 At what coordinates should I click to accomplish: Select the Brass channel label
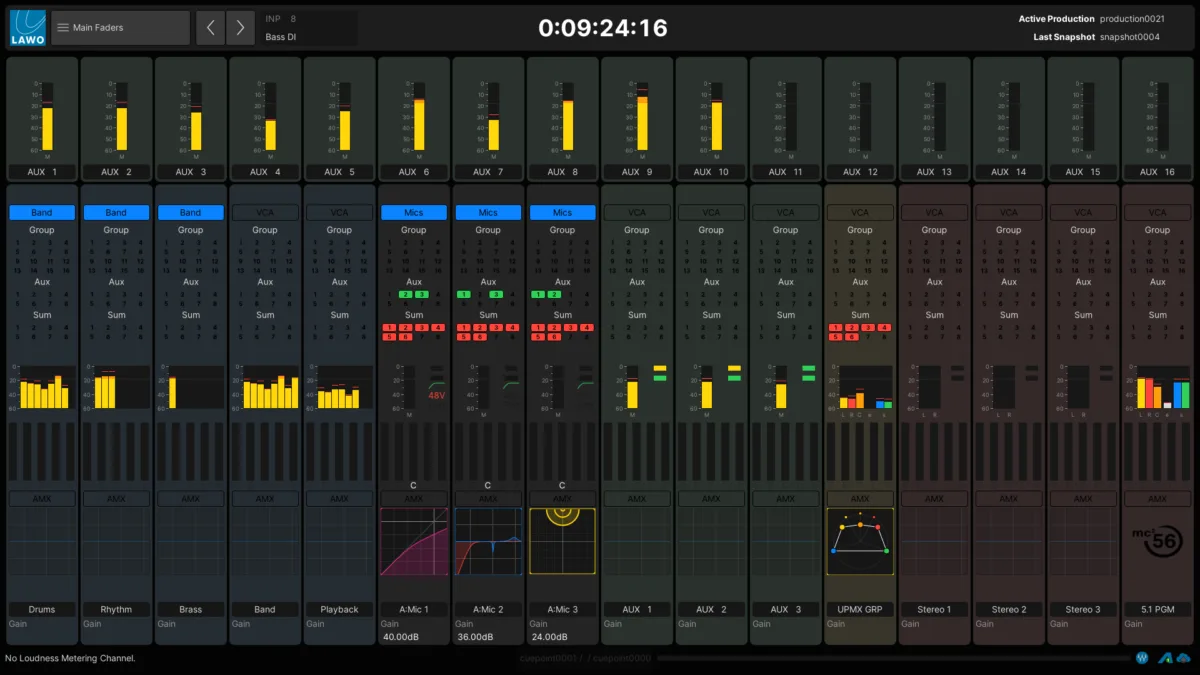190,609
